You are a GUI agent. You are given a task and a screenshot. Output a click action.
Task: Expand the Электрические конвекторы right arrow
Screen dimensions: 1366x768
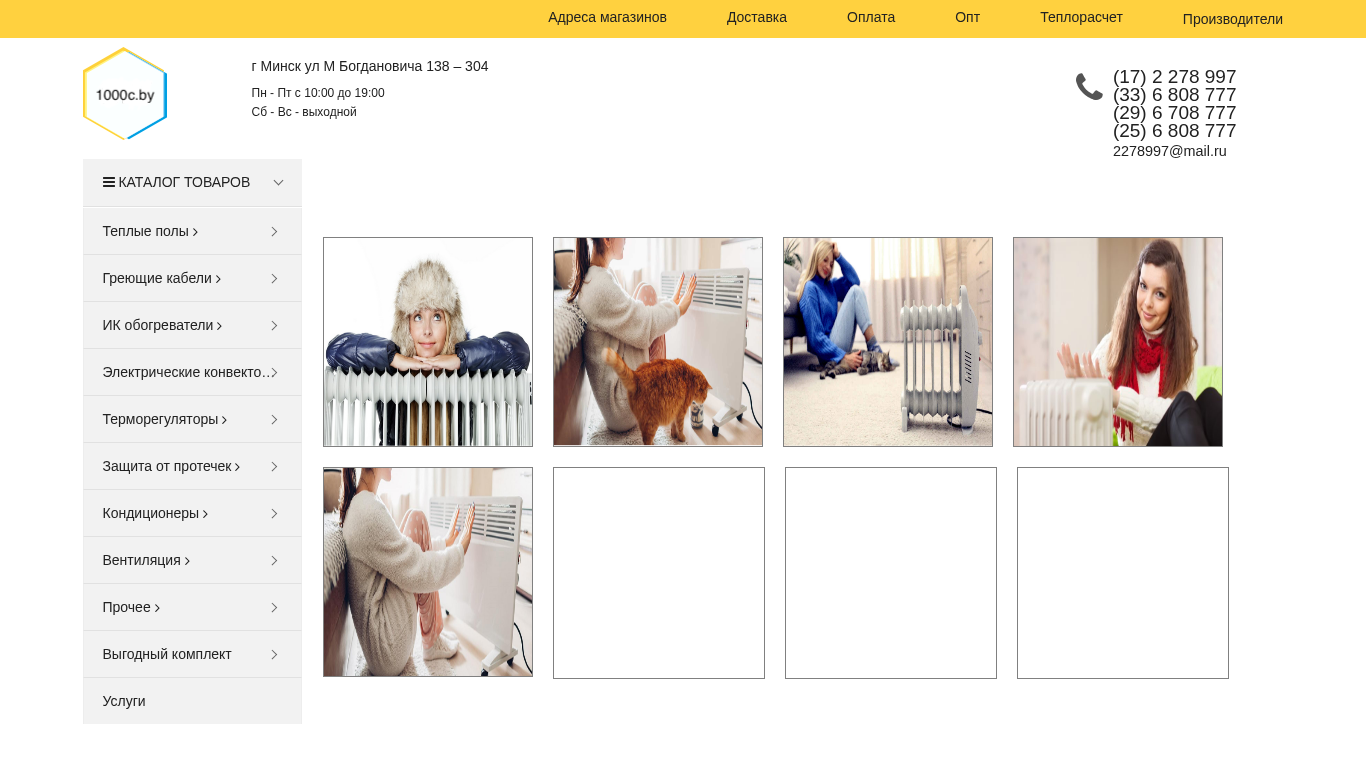click(x=274, y=372)
